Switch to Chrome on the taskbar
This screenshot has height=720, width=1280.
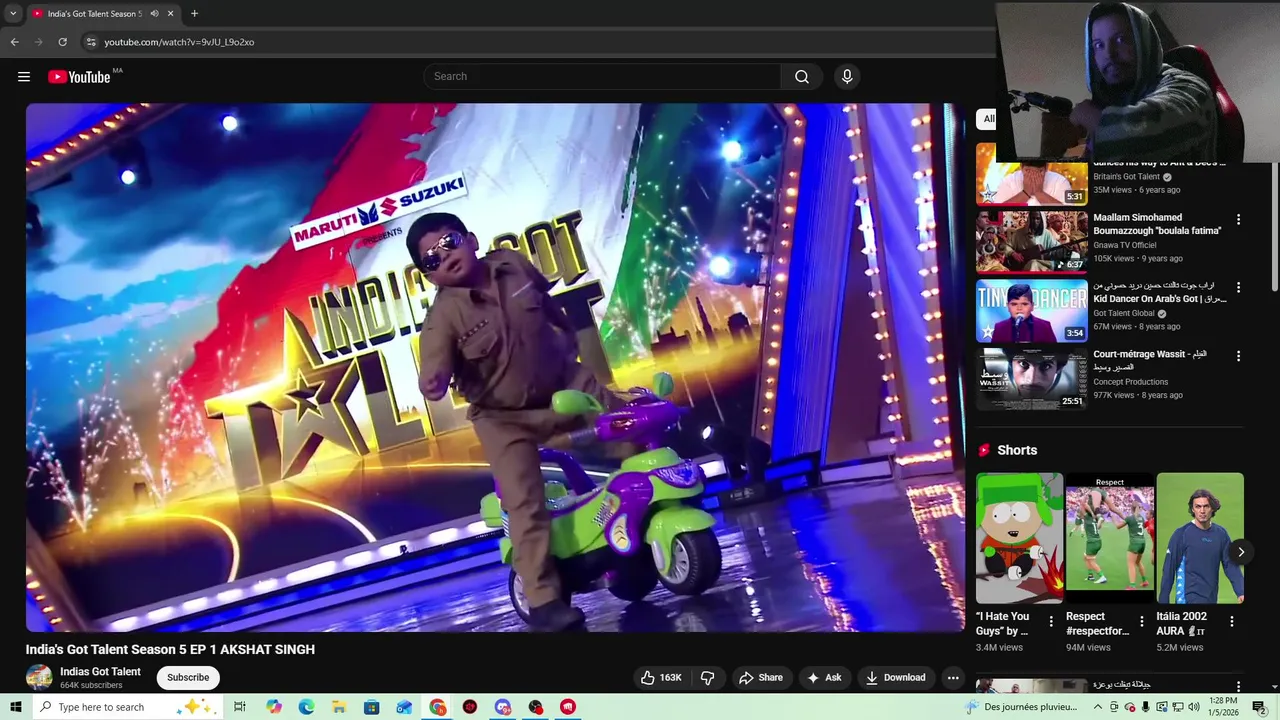click(438, 707)
